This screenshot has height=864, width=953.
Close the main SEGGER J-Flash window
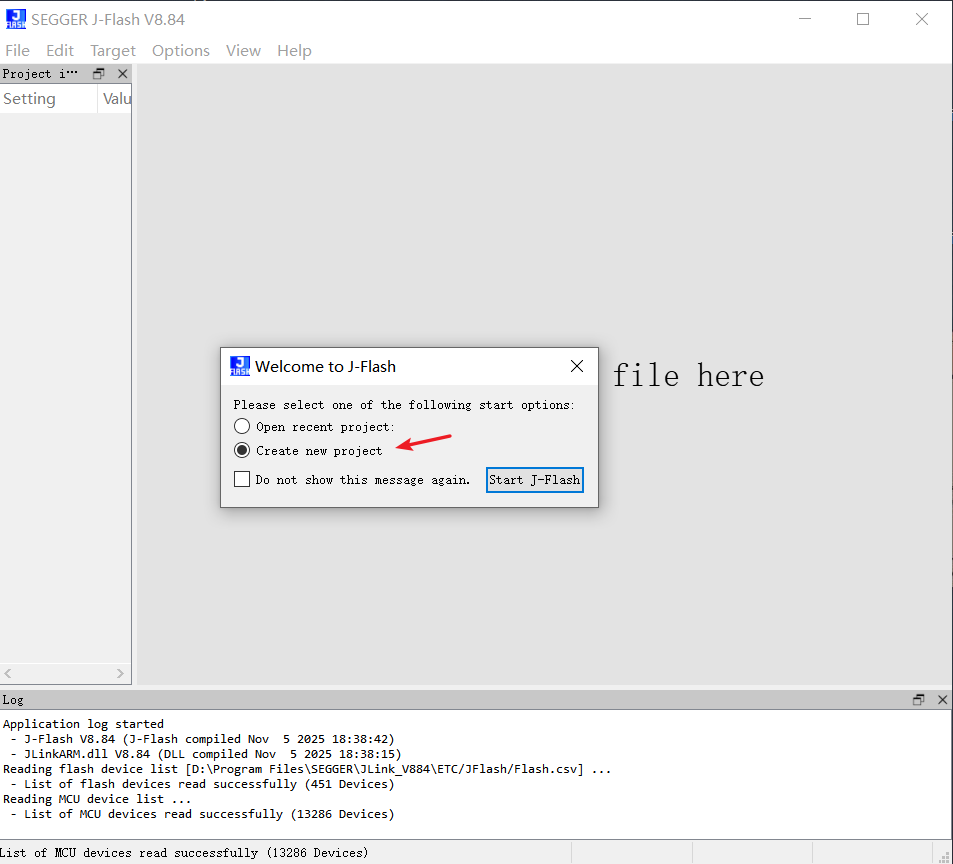921,19
